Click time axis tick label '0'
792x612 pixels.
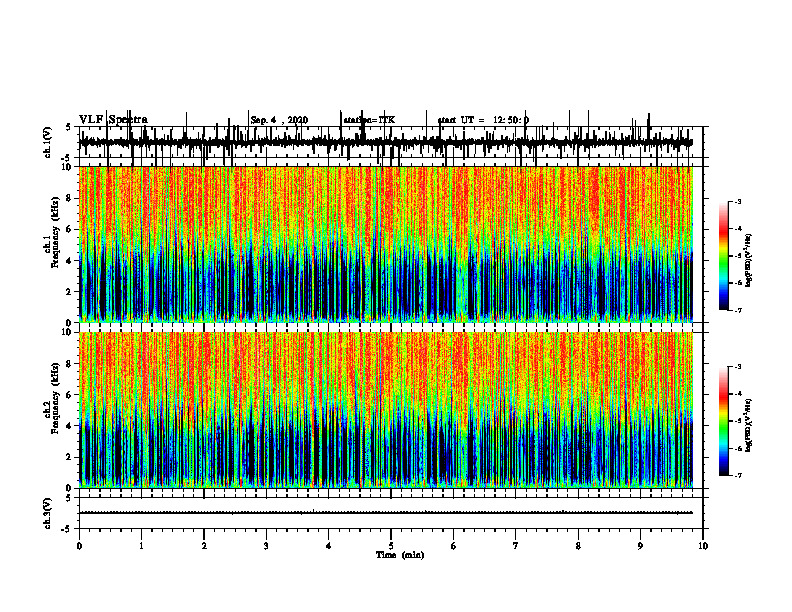click(x=79, y=546)
